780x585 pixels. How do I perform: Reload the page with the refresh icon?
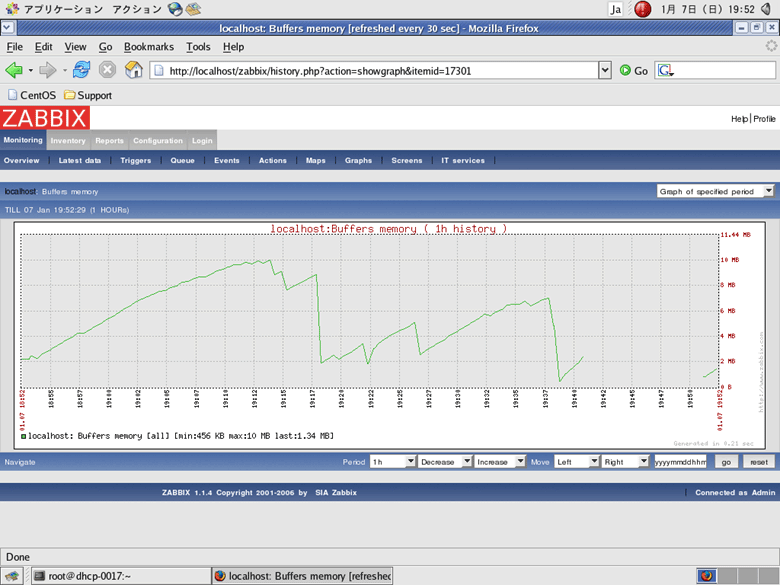[81, 70]
